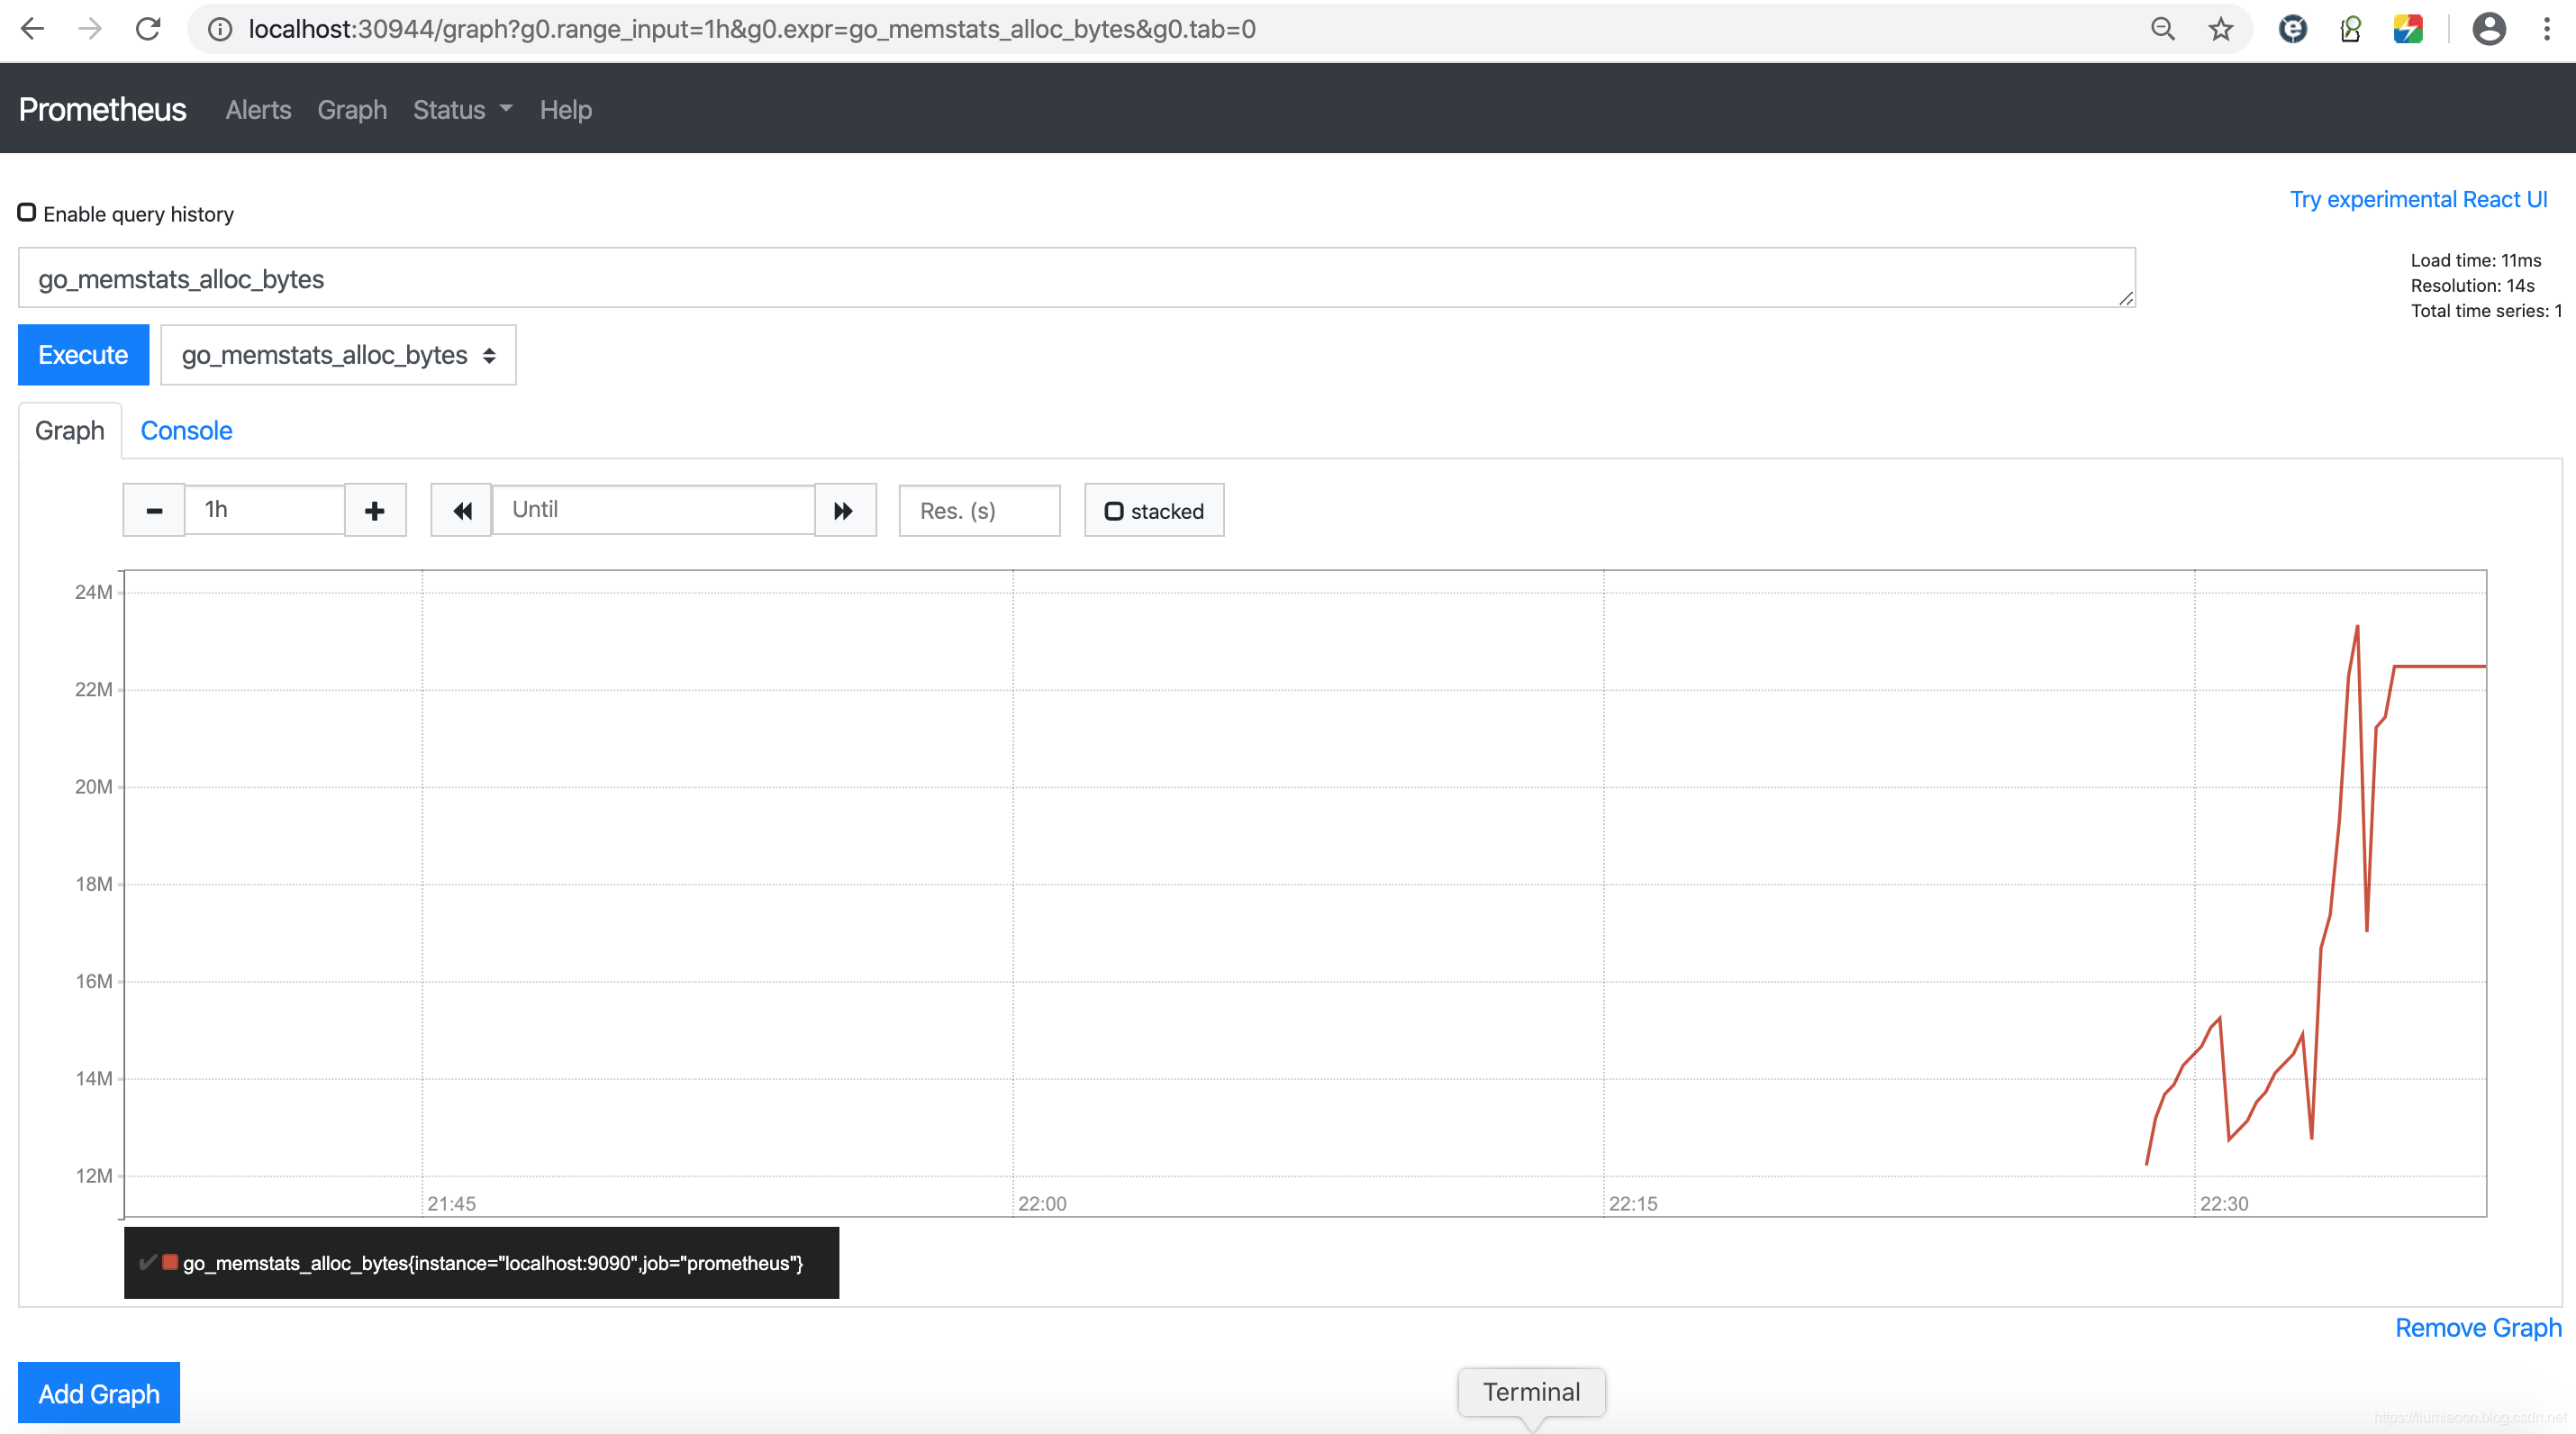Screen dimensions: 2576x1434
Task: Open the Alerts menu item
Action: coord(256,108)
